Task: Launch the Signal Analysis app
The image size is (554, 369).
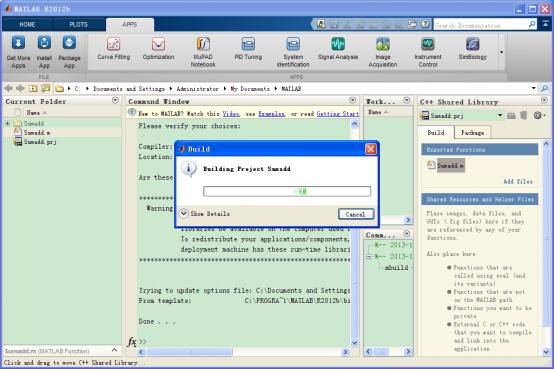Action: coord(338,48)
